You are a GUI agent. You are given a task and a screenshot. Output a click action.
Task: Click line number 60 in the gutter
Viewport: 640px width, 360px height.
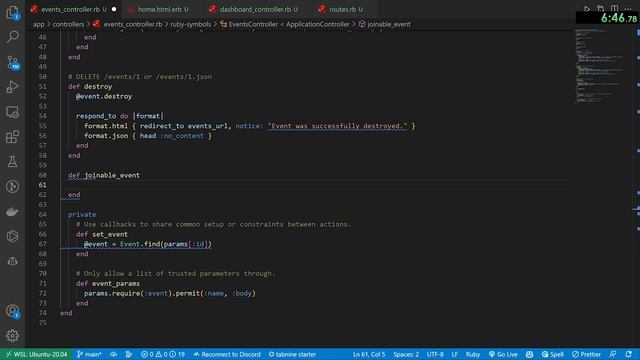[x=43, y=175]
